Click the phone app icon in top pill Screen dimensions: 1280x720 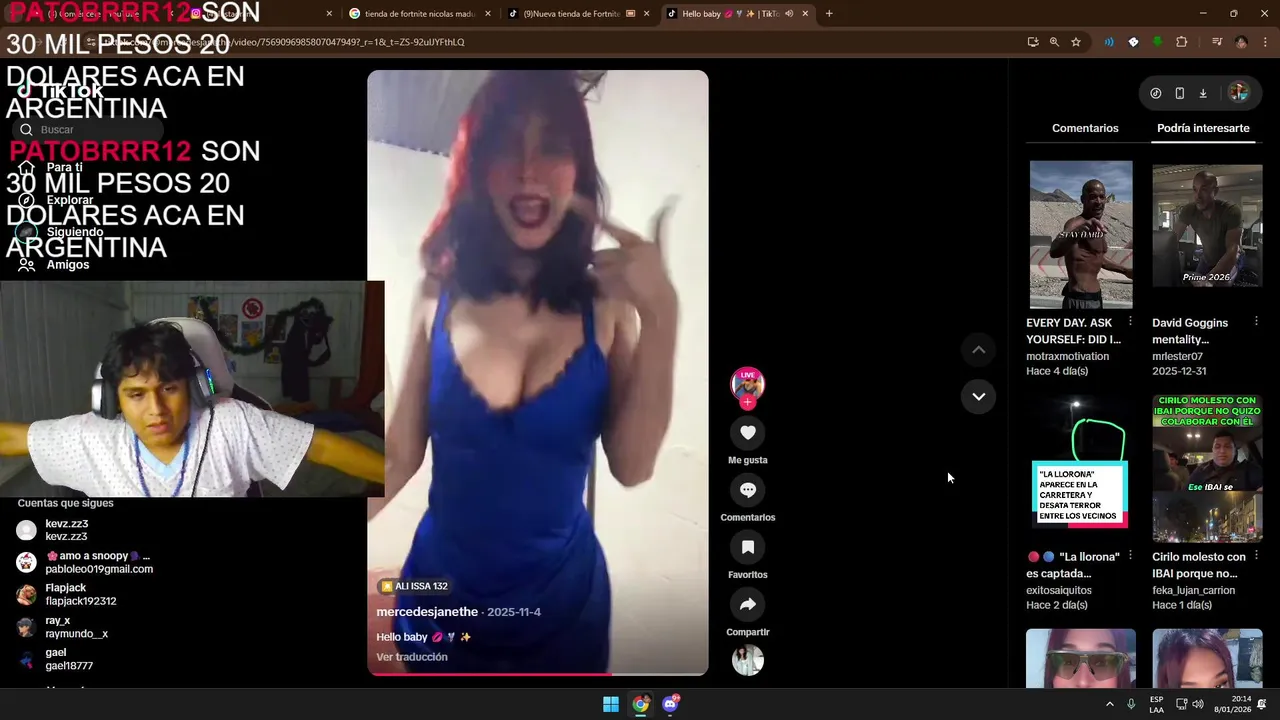[x=1180, y=93]
